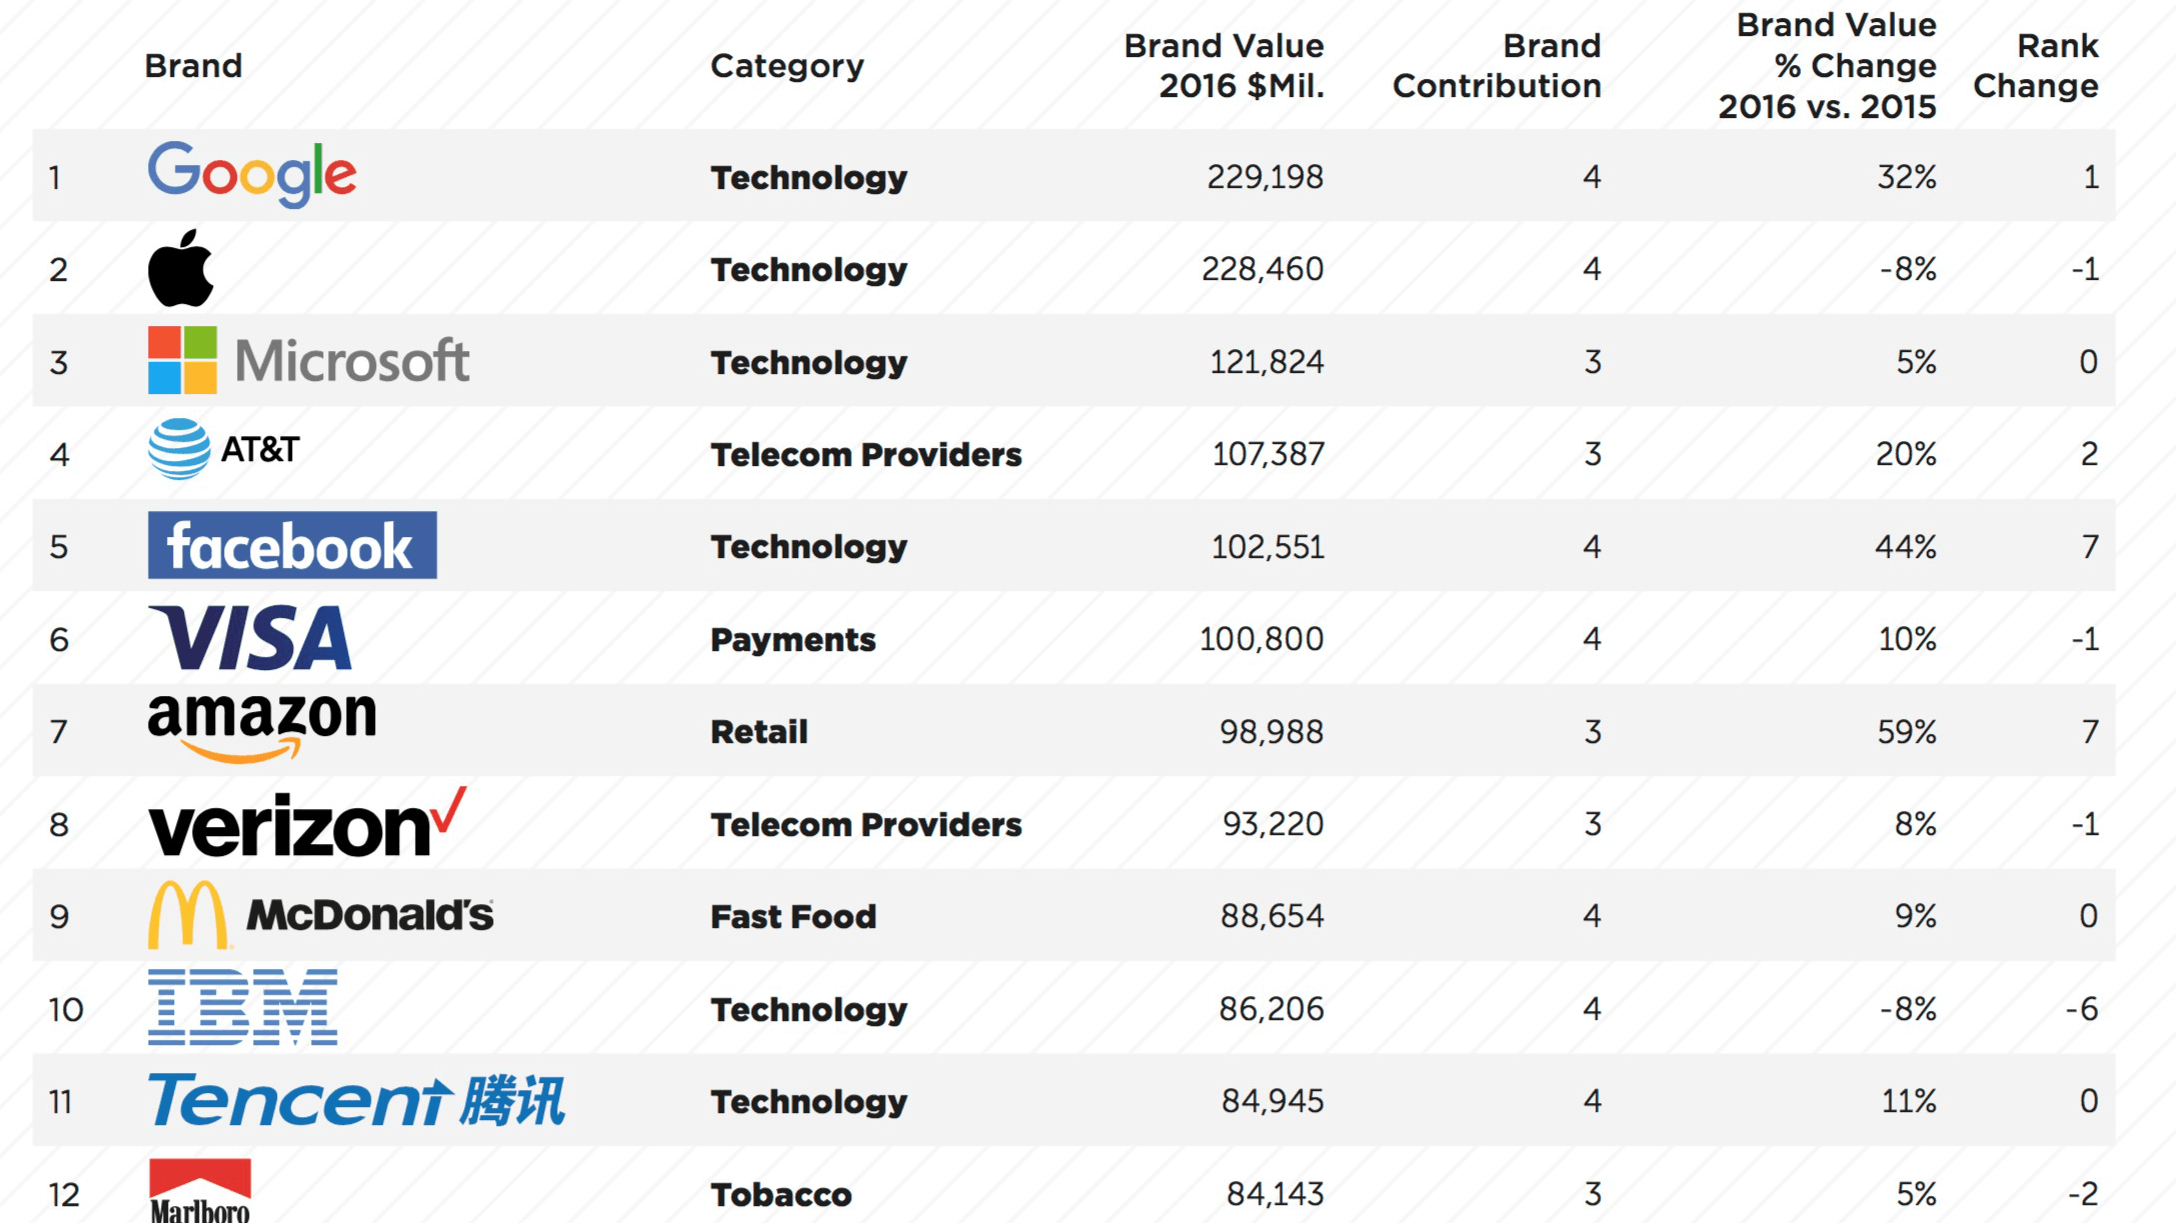
Task: Select the VISA logo
Action: point(250,638)
